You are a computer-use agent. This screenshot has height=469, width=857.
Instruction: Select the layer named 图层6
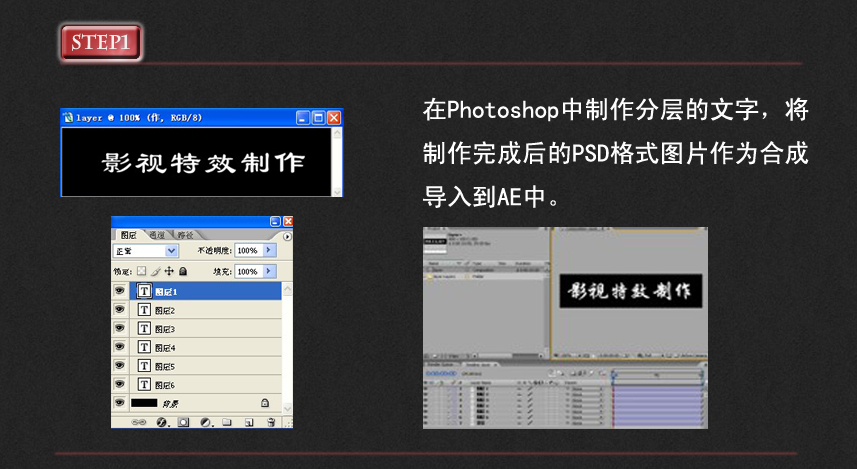click(165, 385)
